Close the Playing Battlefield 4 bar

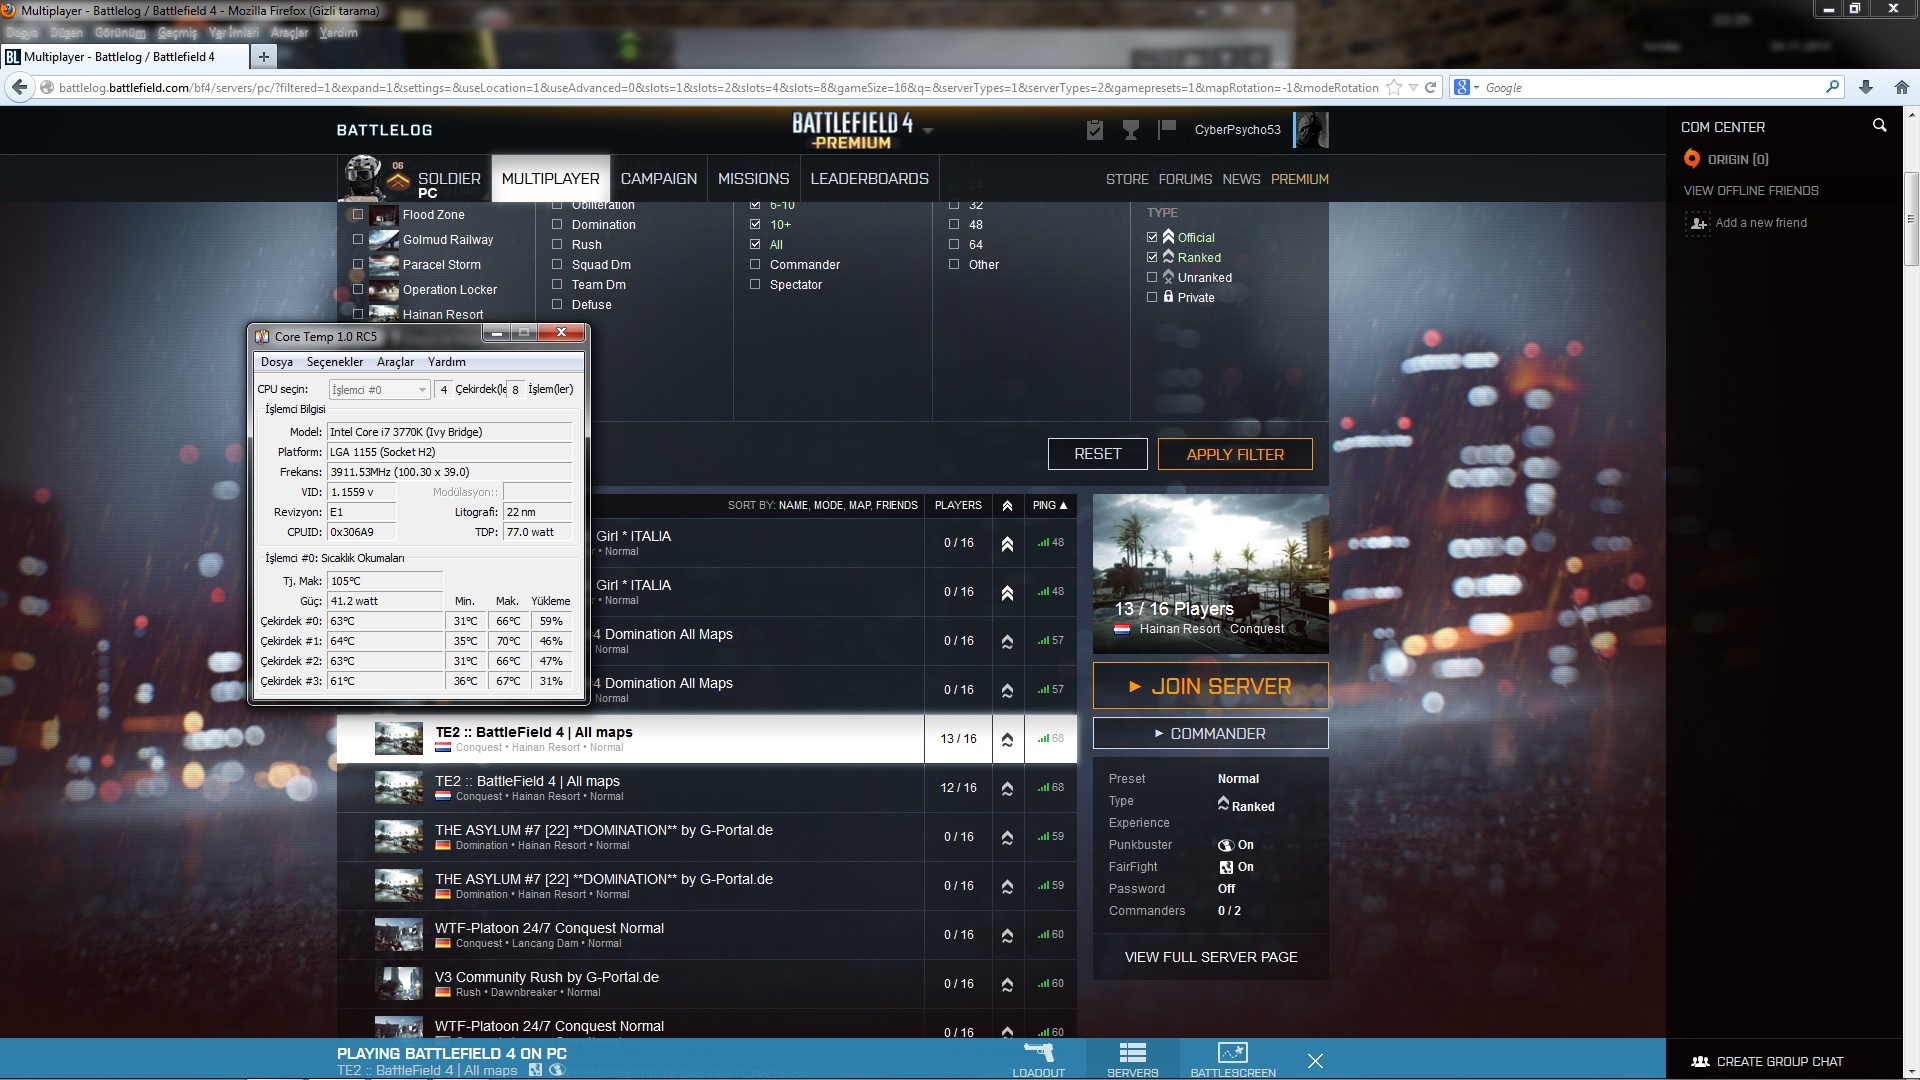coord(1315,1061)
